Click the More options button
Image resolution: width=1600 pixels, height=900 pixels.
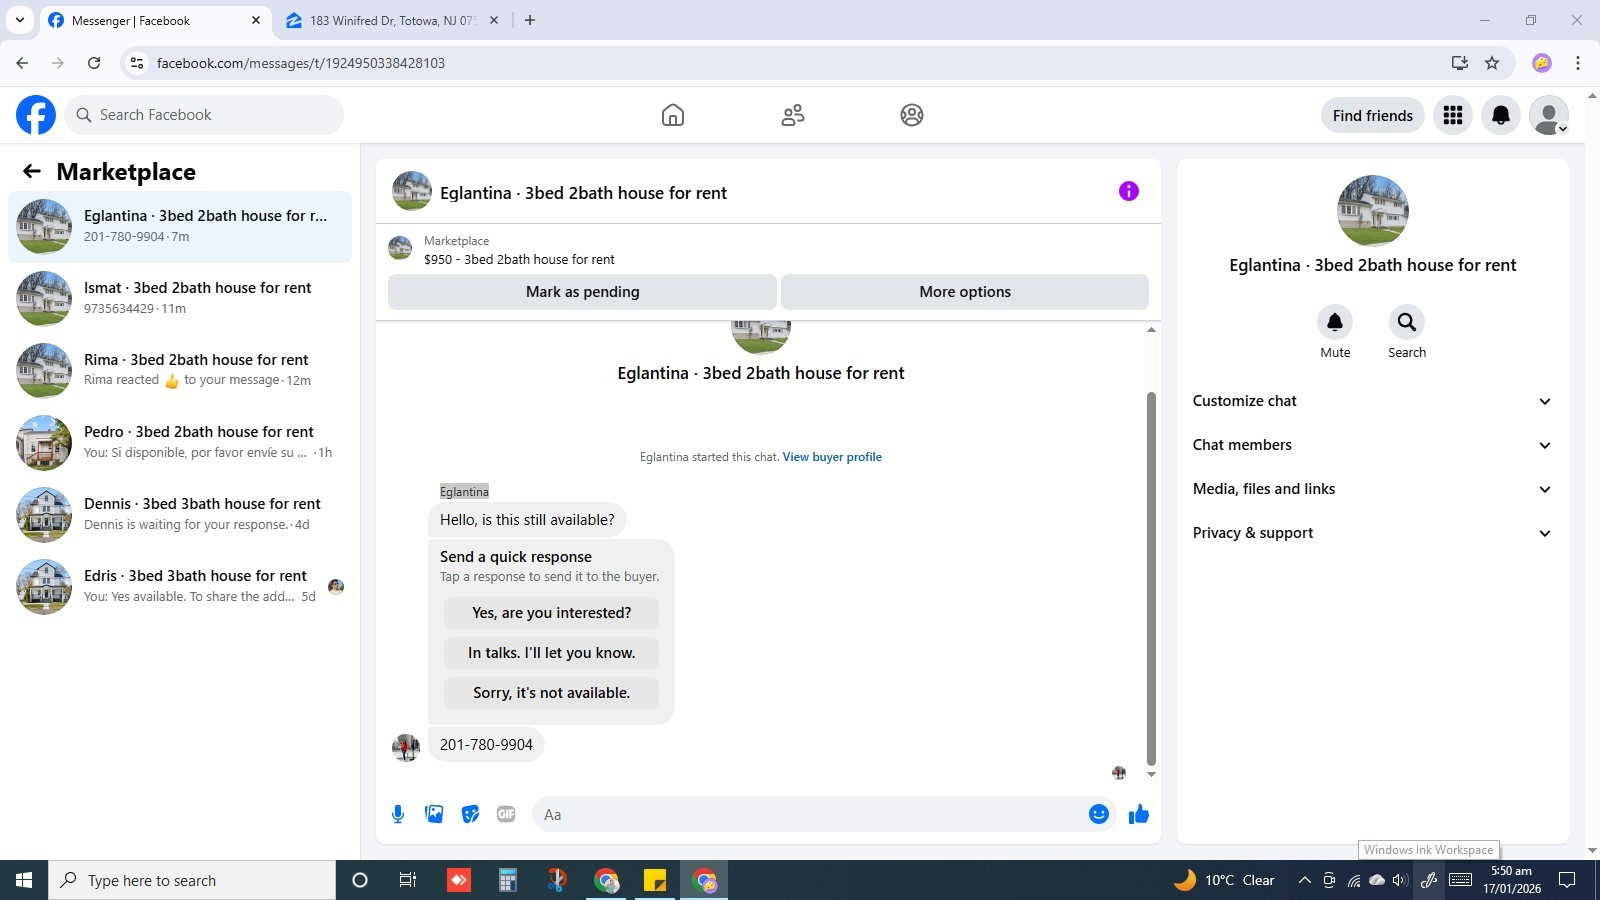click(965, 292)
